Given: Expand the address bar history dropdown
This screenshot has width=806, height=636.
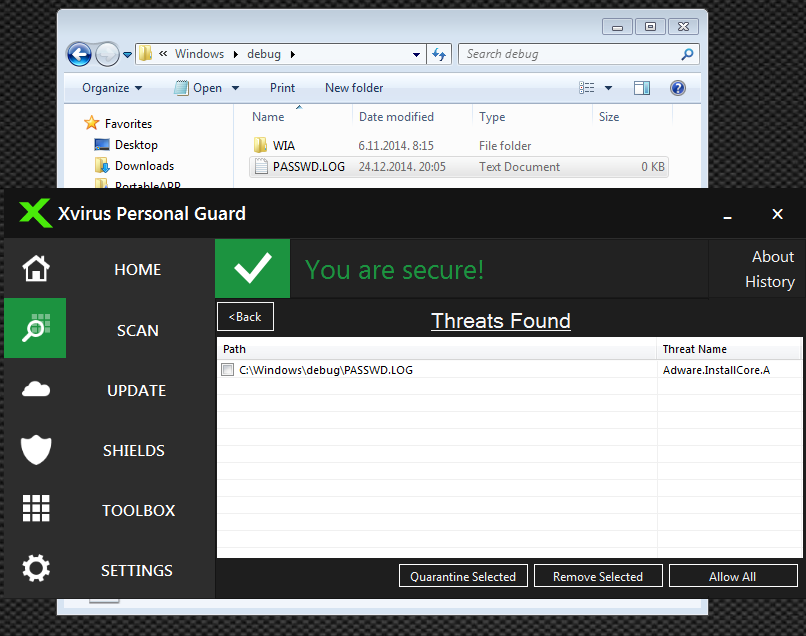Looking at the screenshot, I should [x=416, y=54].
